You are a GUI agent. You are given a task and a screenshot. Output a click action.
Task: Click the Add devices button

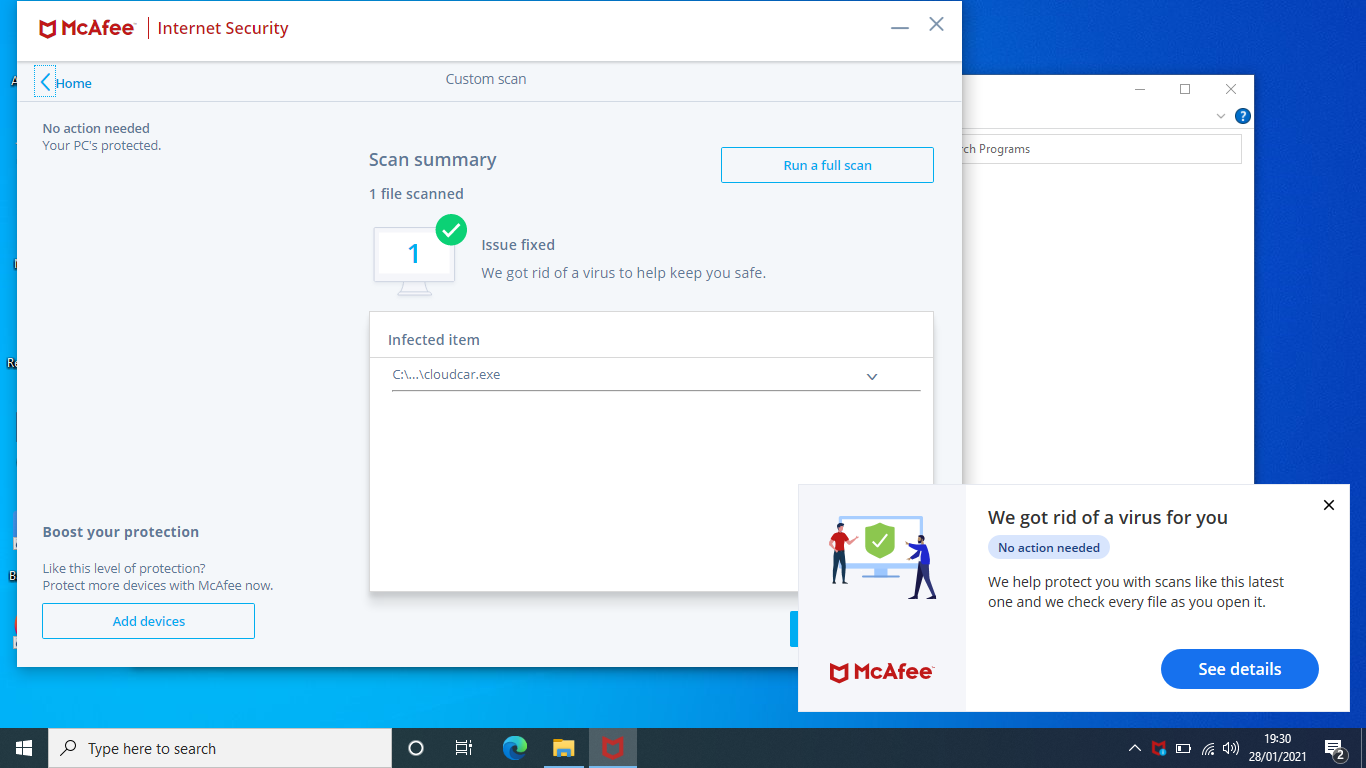coord(148,621)
